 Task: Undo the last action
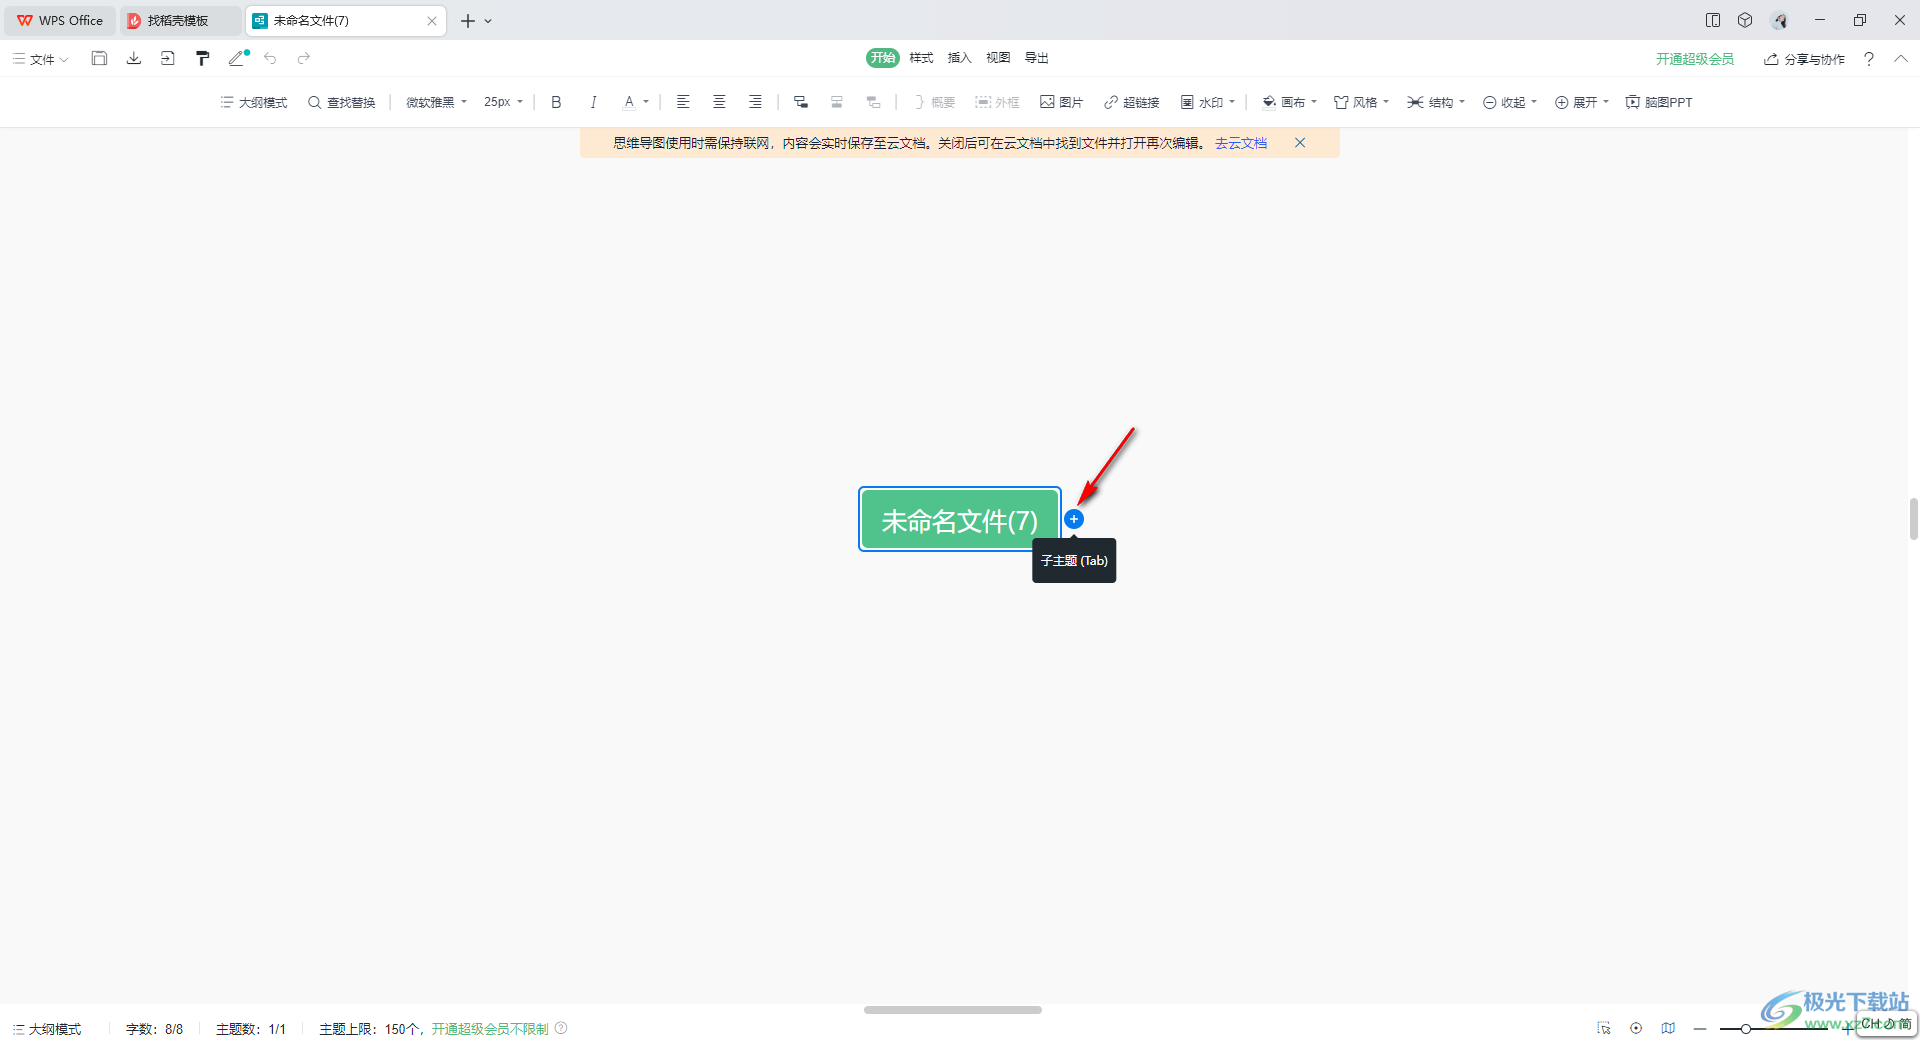270,58
